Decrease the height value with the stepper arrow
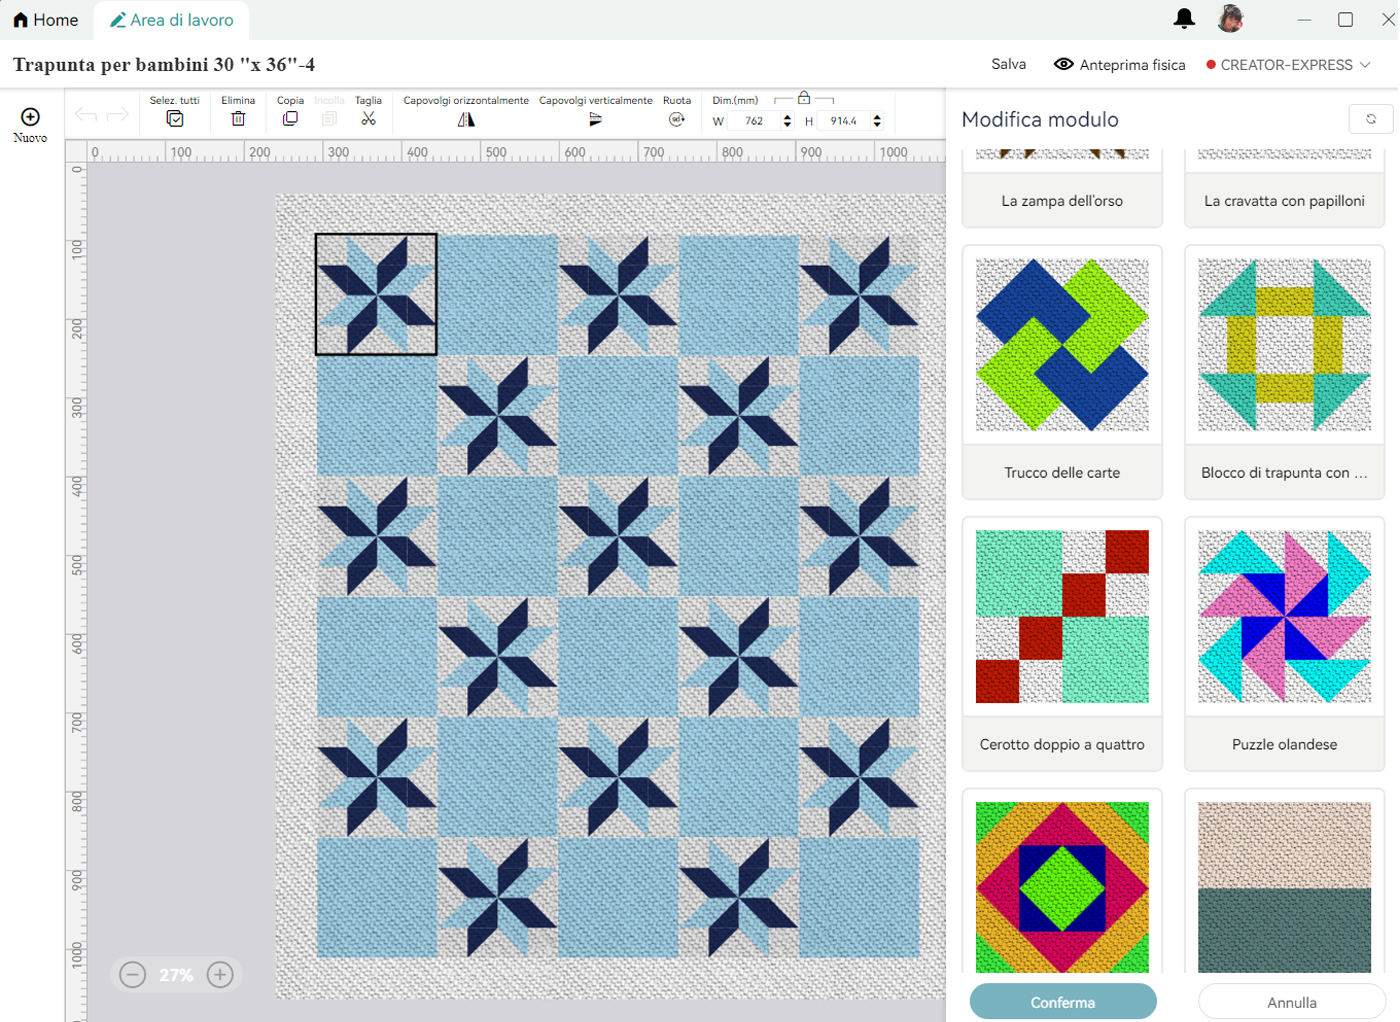 tap(877, 125)
